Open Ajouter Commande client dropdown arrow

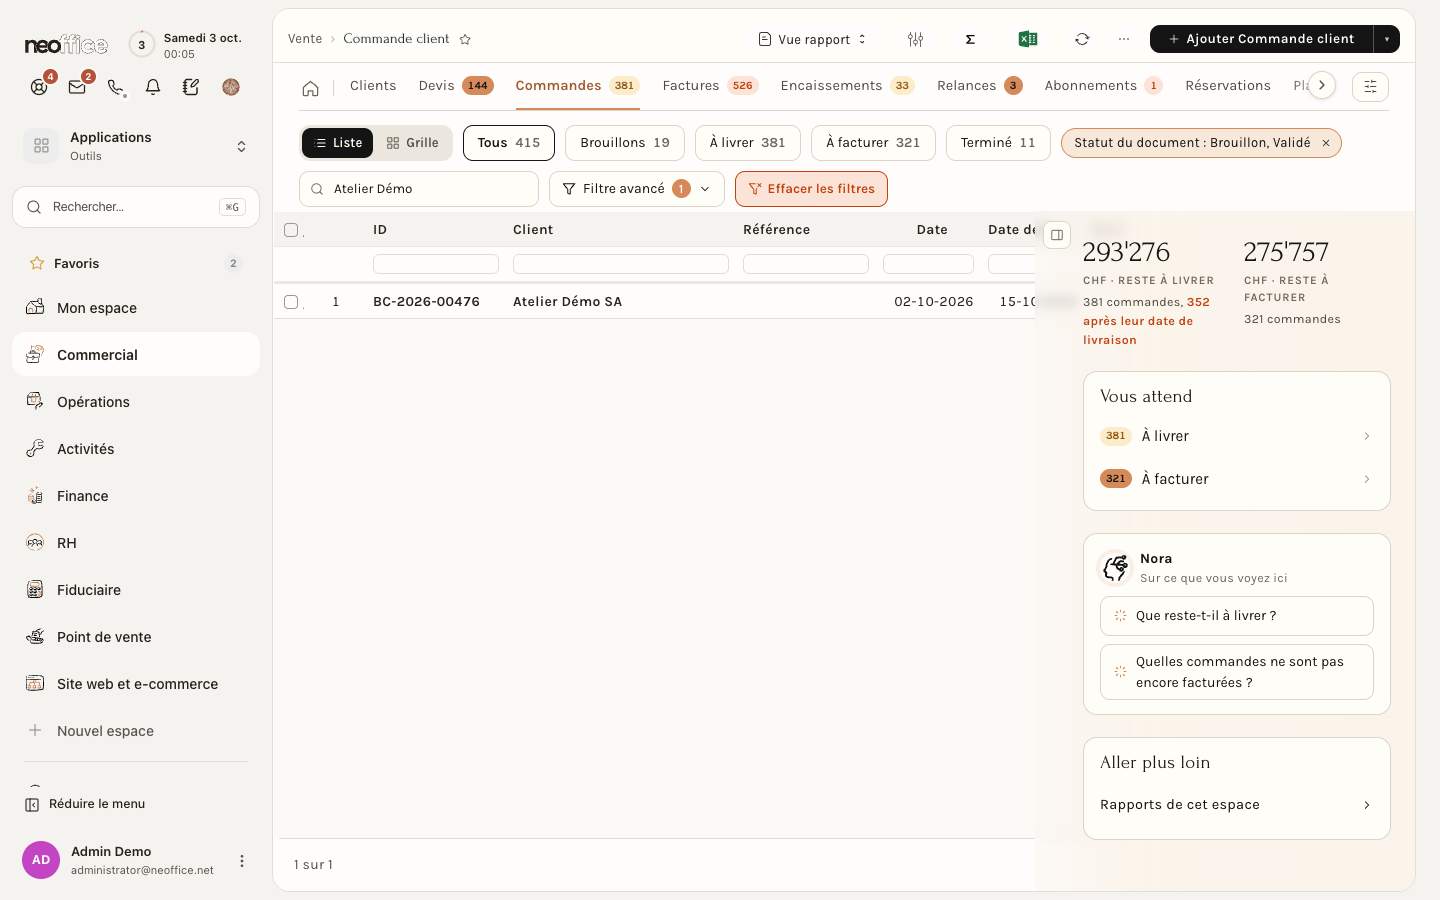point(1387,39)
